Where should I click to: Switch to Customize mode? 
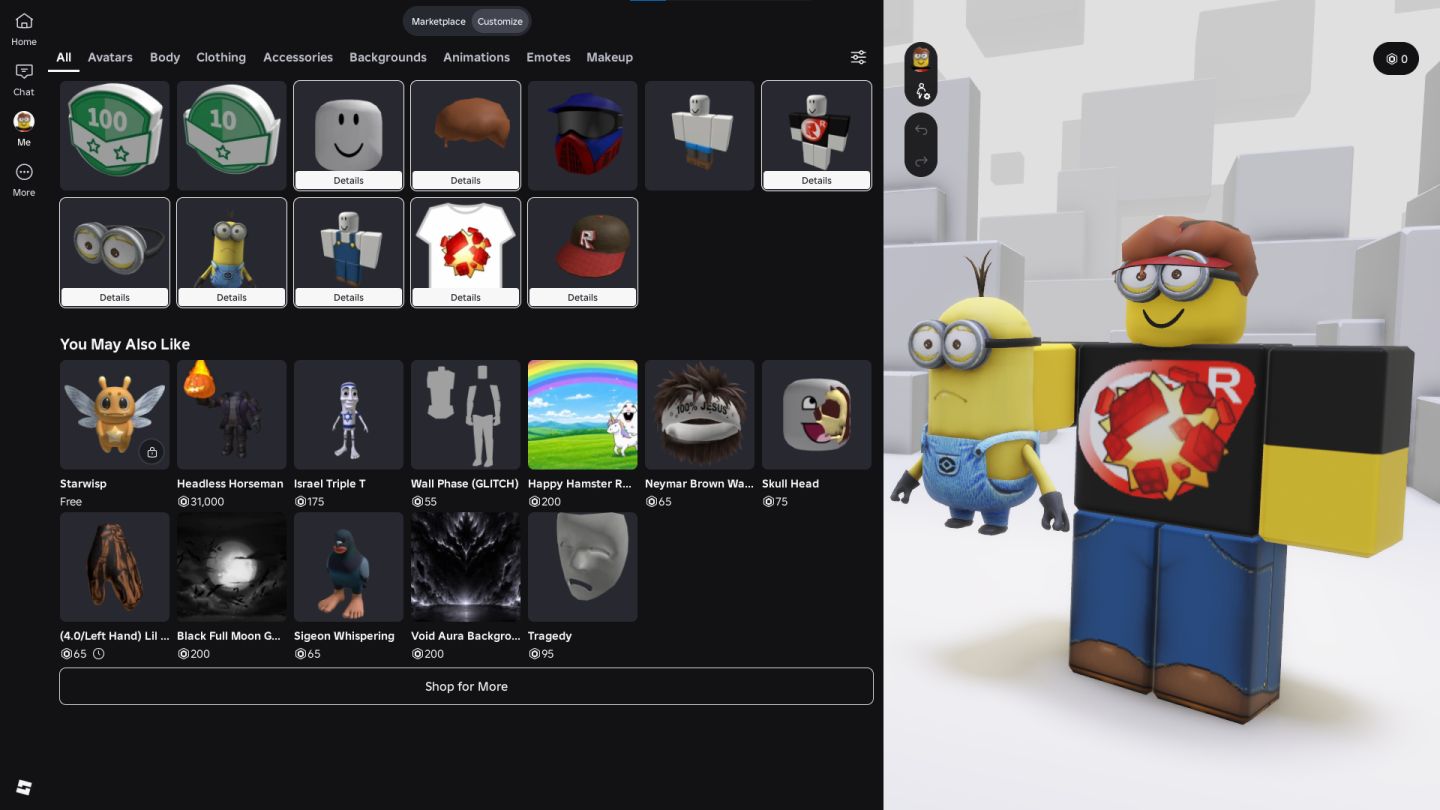click(x=500, y=21)
